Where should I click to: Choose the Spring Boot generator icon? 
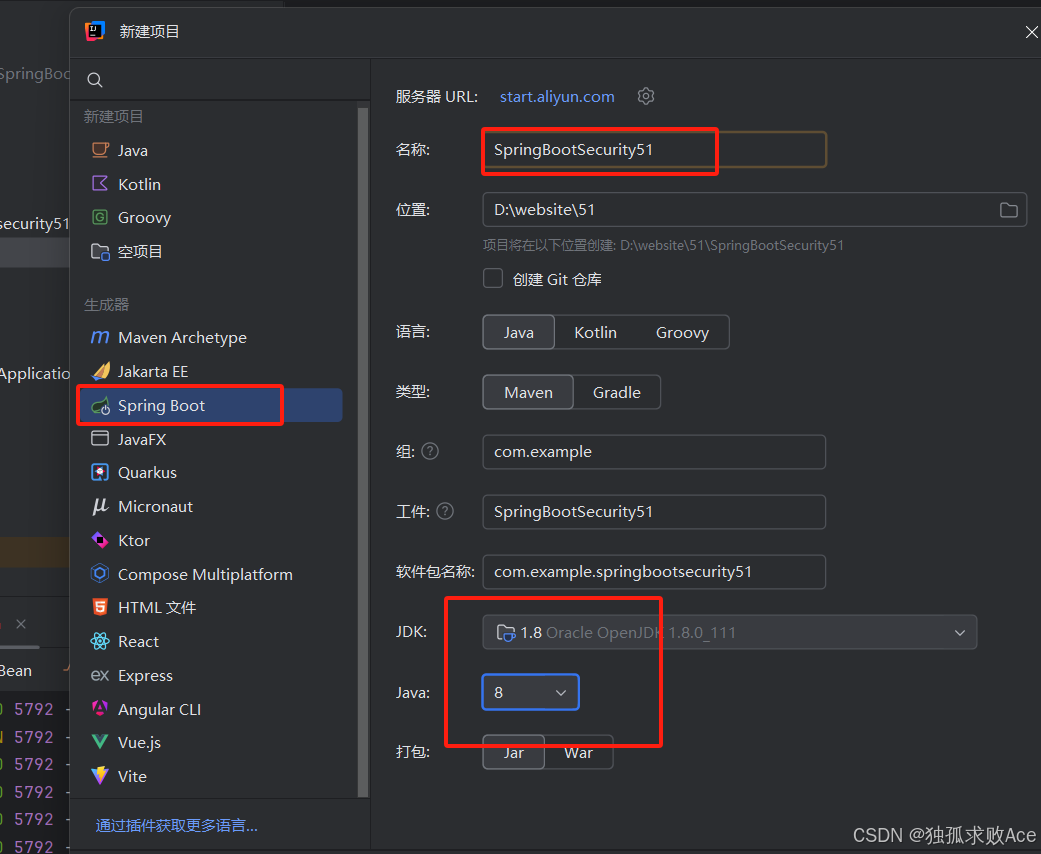(x=100, y=406)
